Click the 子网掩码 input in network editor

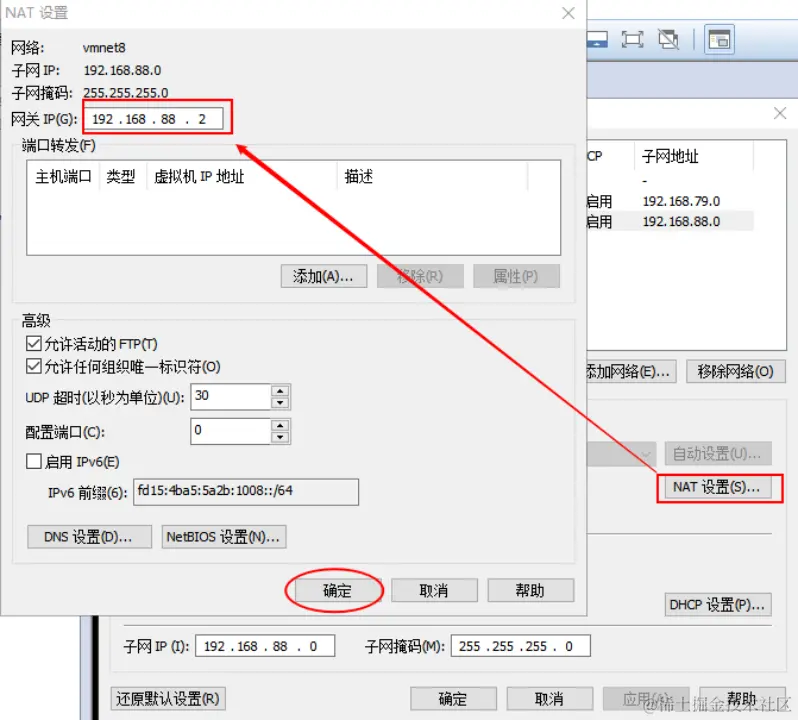coord(521,646)
